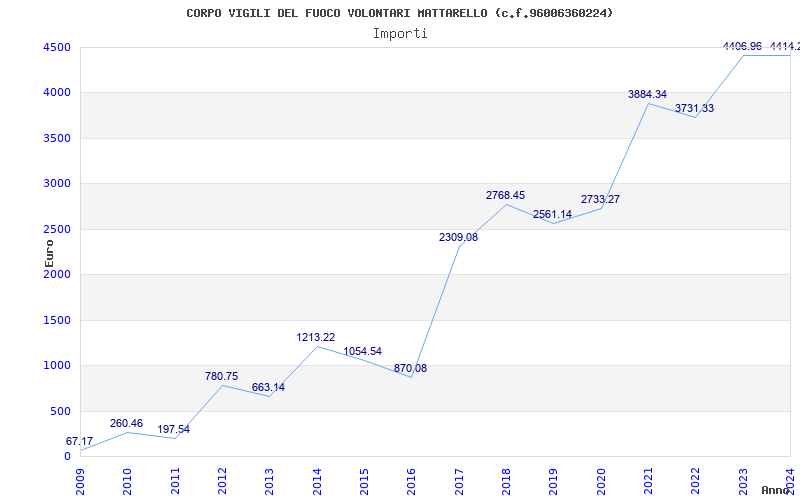Click data label 2733.27
This screenshot has width=800, height=500.
coord(601,199)
